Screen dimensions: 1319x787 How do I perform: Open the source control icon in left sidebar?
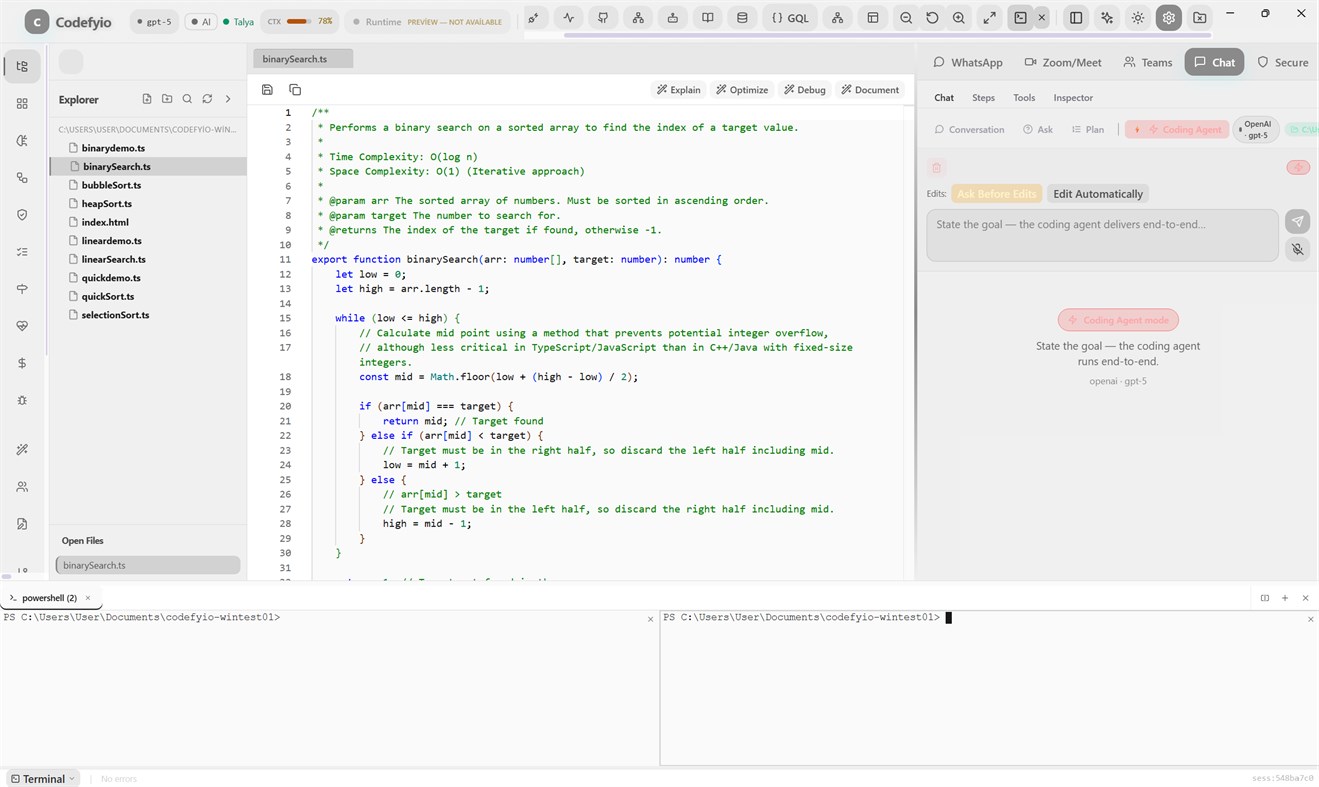point(22,178)
